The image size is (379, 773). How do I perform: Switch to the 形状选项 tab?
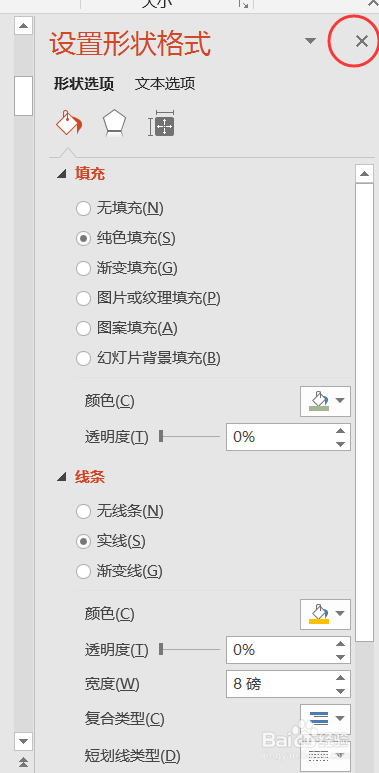pyautogui.click(x=84, y=84)
